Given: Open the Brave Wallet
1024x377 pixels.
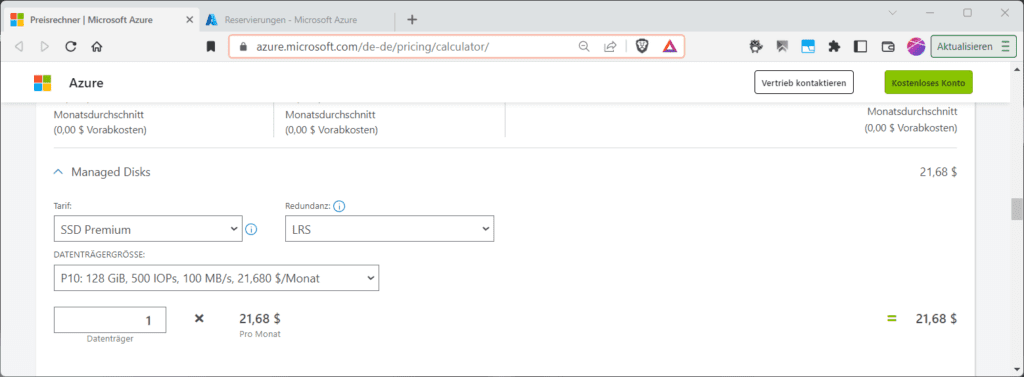Looking at the screenshot, I should [888, 46].
